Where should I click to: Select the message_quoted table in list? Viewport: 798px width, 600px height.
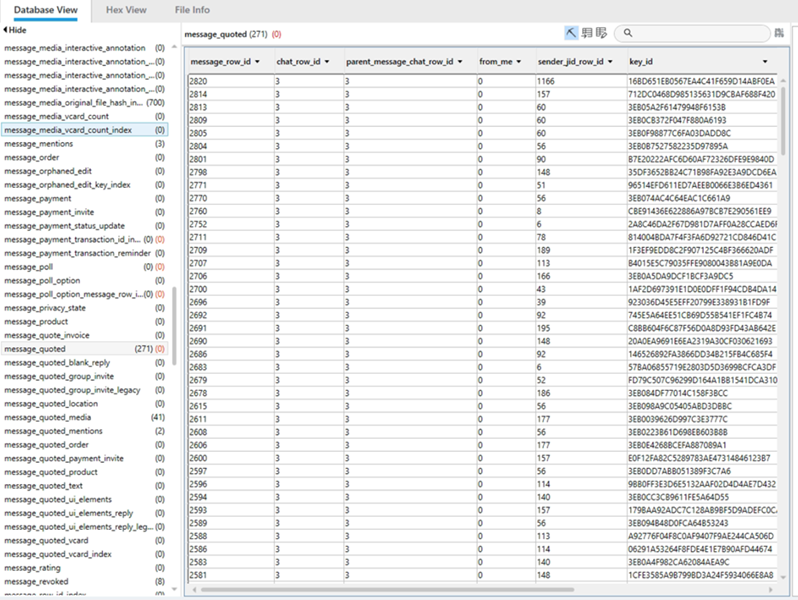coord(84,349)
